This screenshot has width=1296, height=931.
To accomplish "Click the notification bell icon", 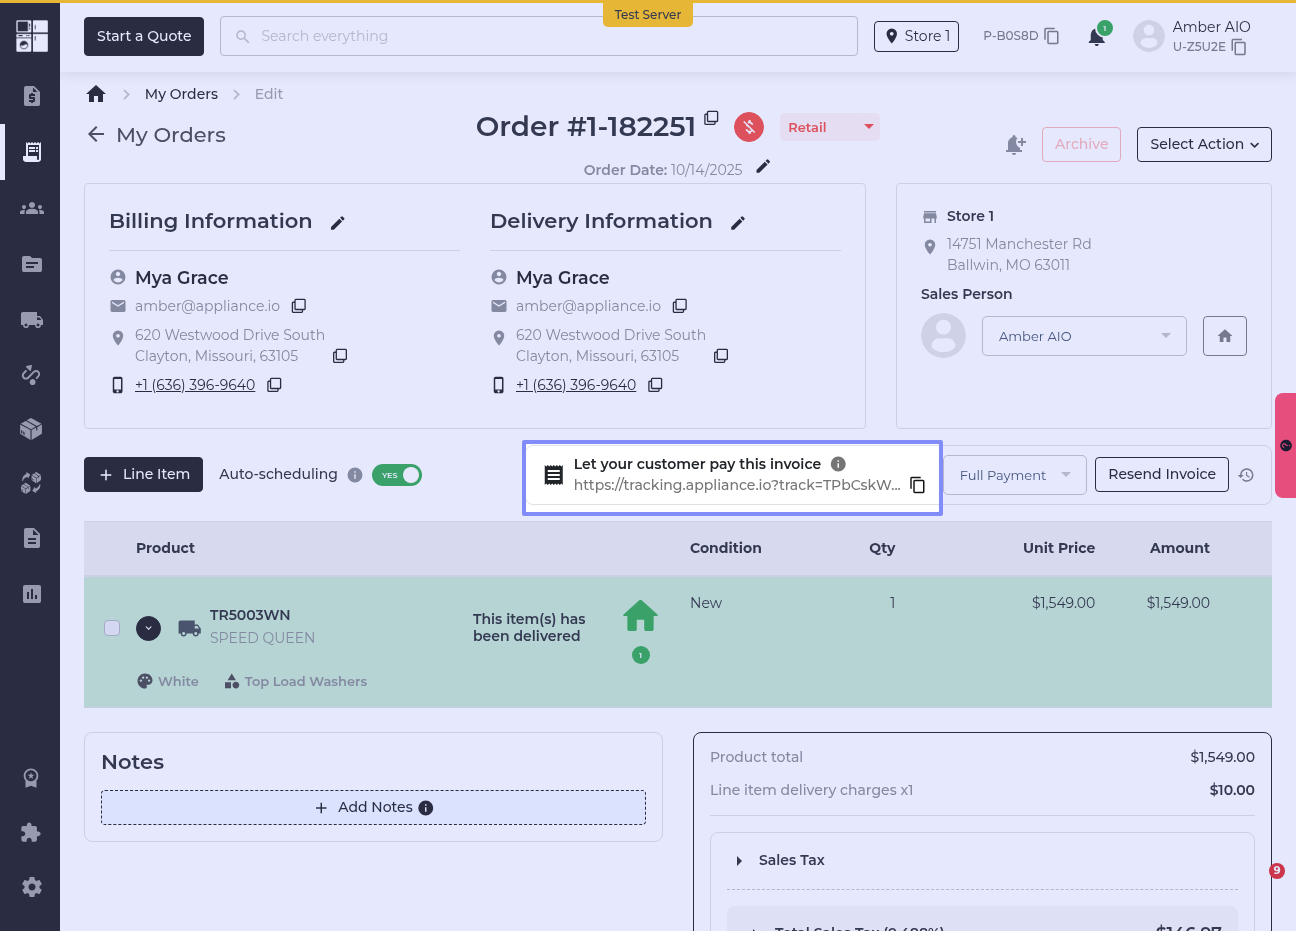I will [x=1096, y=37].
